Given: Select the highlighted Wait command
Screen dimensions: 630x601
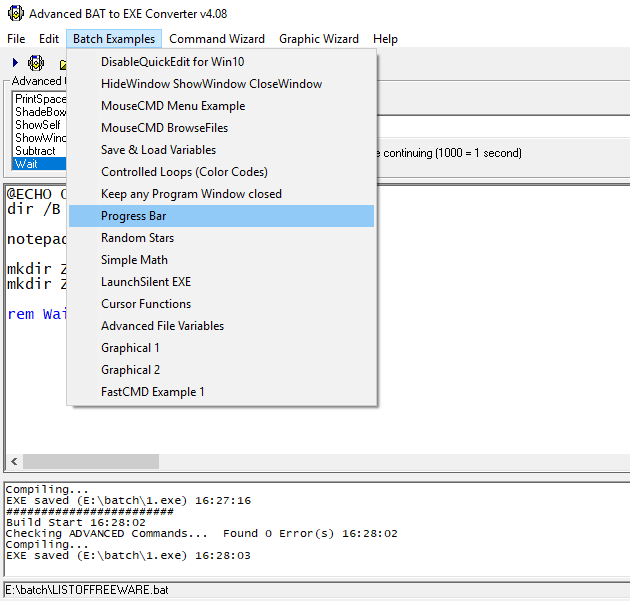Looking at the screenshot, I should point(39,164).
